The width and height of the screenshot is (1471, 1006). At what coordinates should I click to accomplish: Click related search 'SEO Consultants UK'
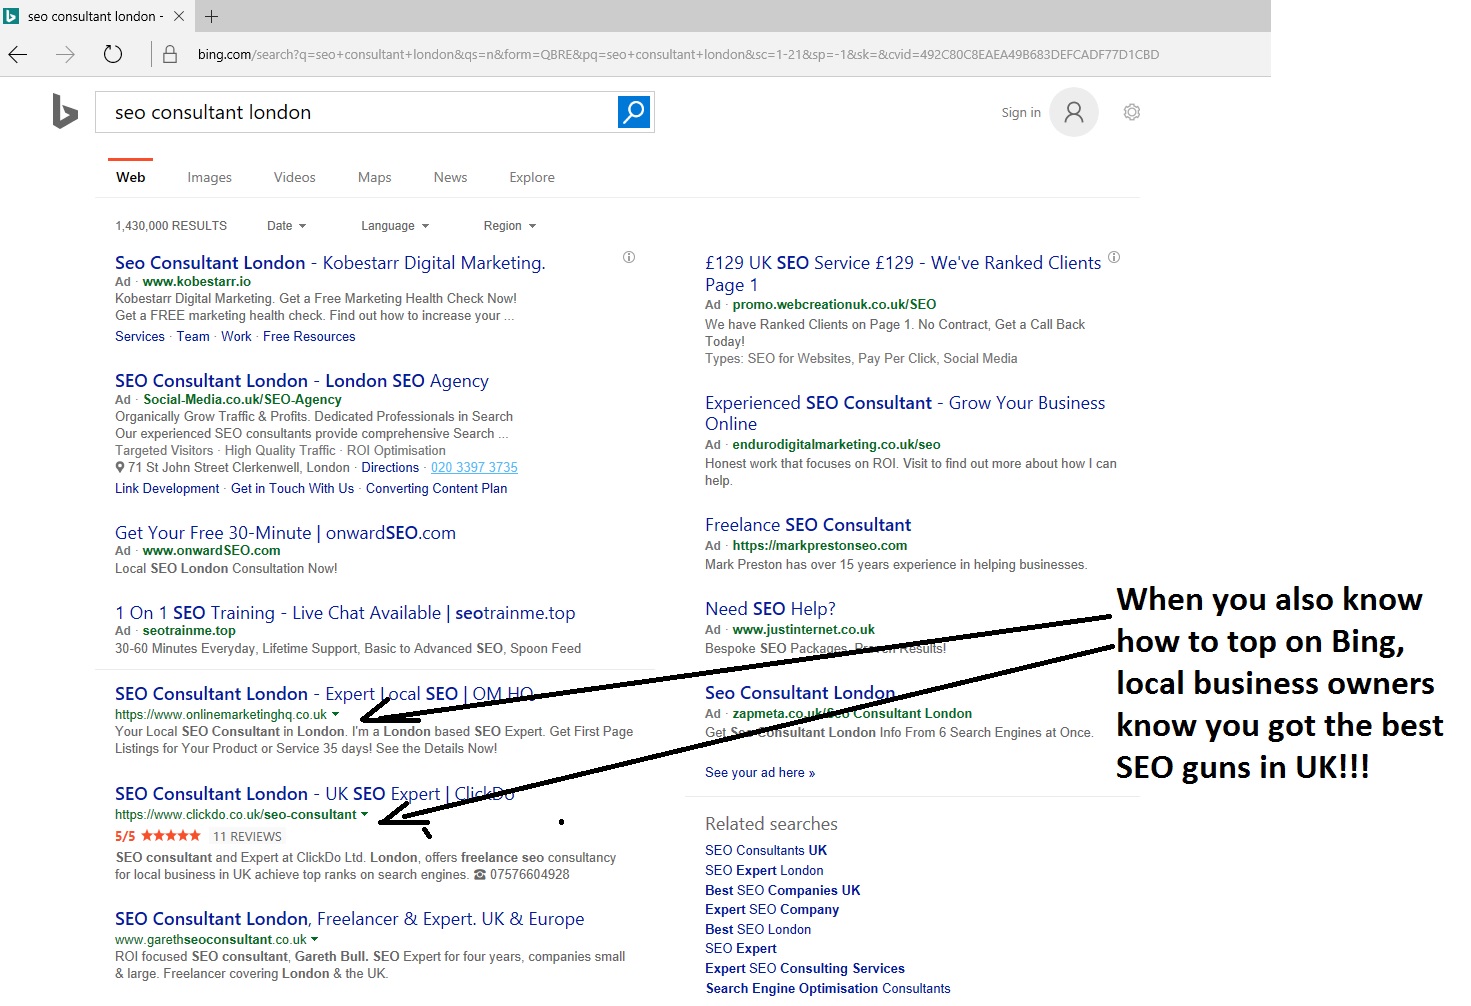[x=766, y=851]
